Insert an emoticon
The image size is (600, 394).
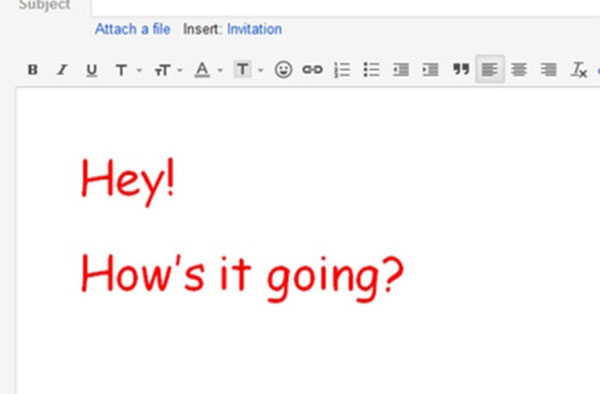click(x=283, y=70)
